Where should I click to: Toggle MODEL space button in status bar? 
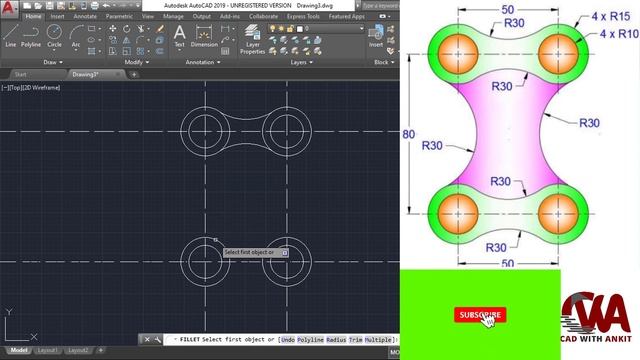394,352
